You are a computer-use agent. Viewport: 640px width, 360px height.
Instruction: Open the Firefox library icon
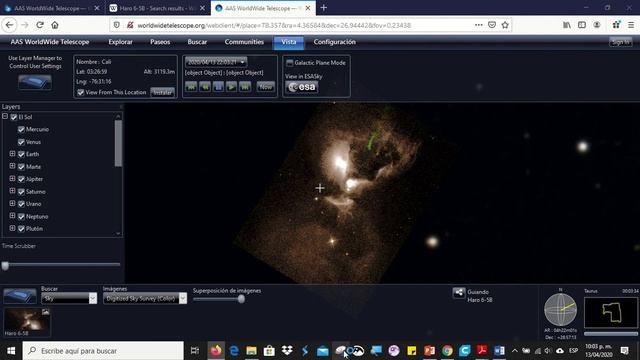pos(567,25)
